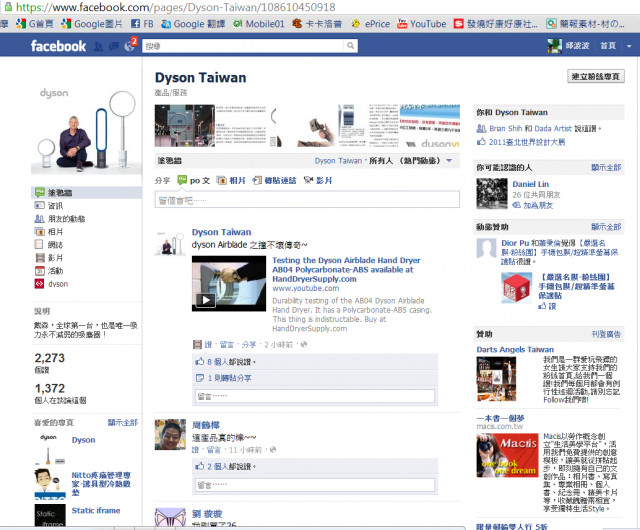Click share icon next to 1 share count

click(x=200, y=378)
